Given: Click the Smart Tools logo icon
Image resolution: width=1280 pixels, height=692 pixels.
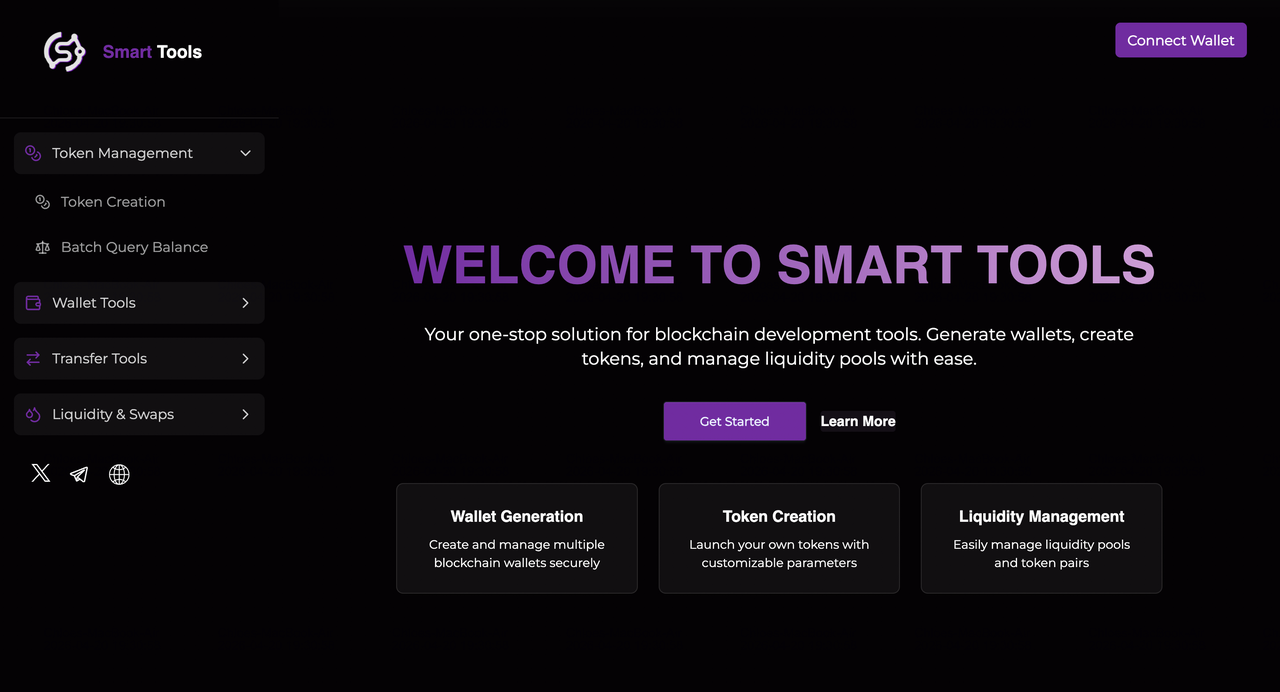Looking at the screenshot, I should pos(64,52).
